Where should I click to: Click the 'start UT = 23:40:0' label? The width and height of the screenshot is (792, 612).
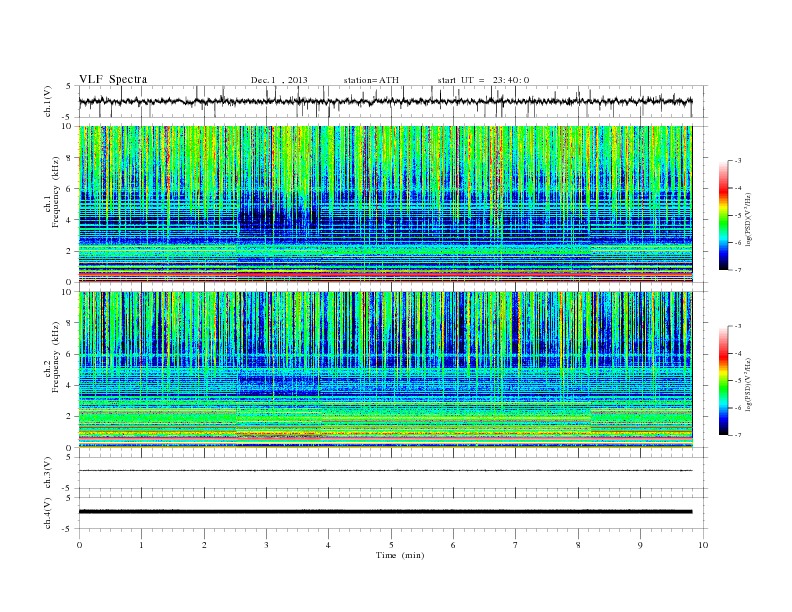point(483,80)
